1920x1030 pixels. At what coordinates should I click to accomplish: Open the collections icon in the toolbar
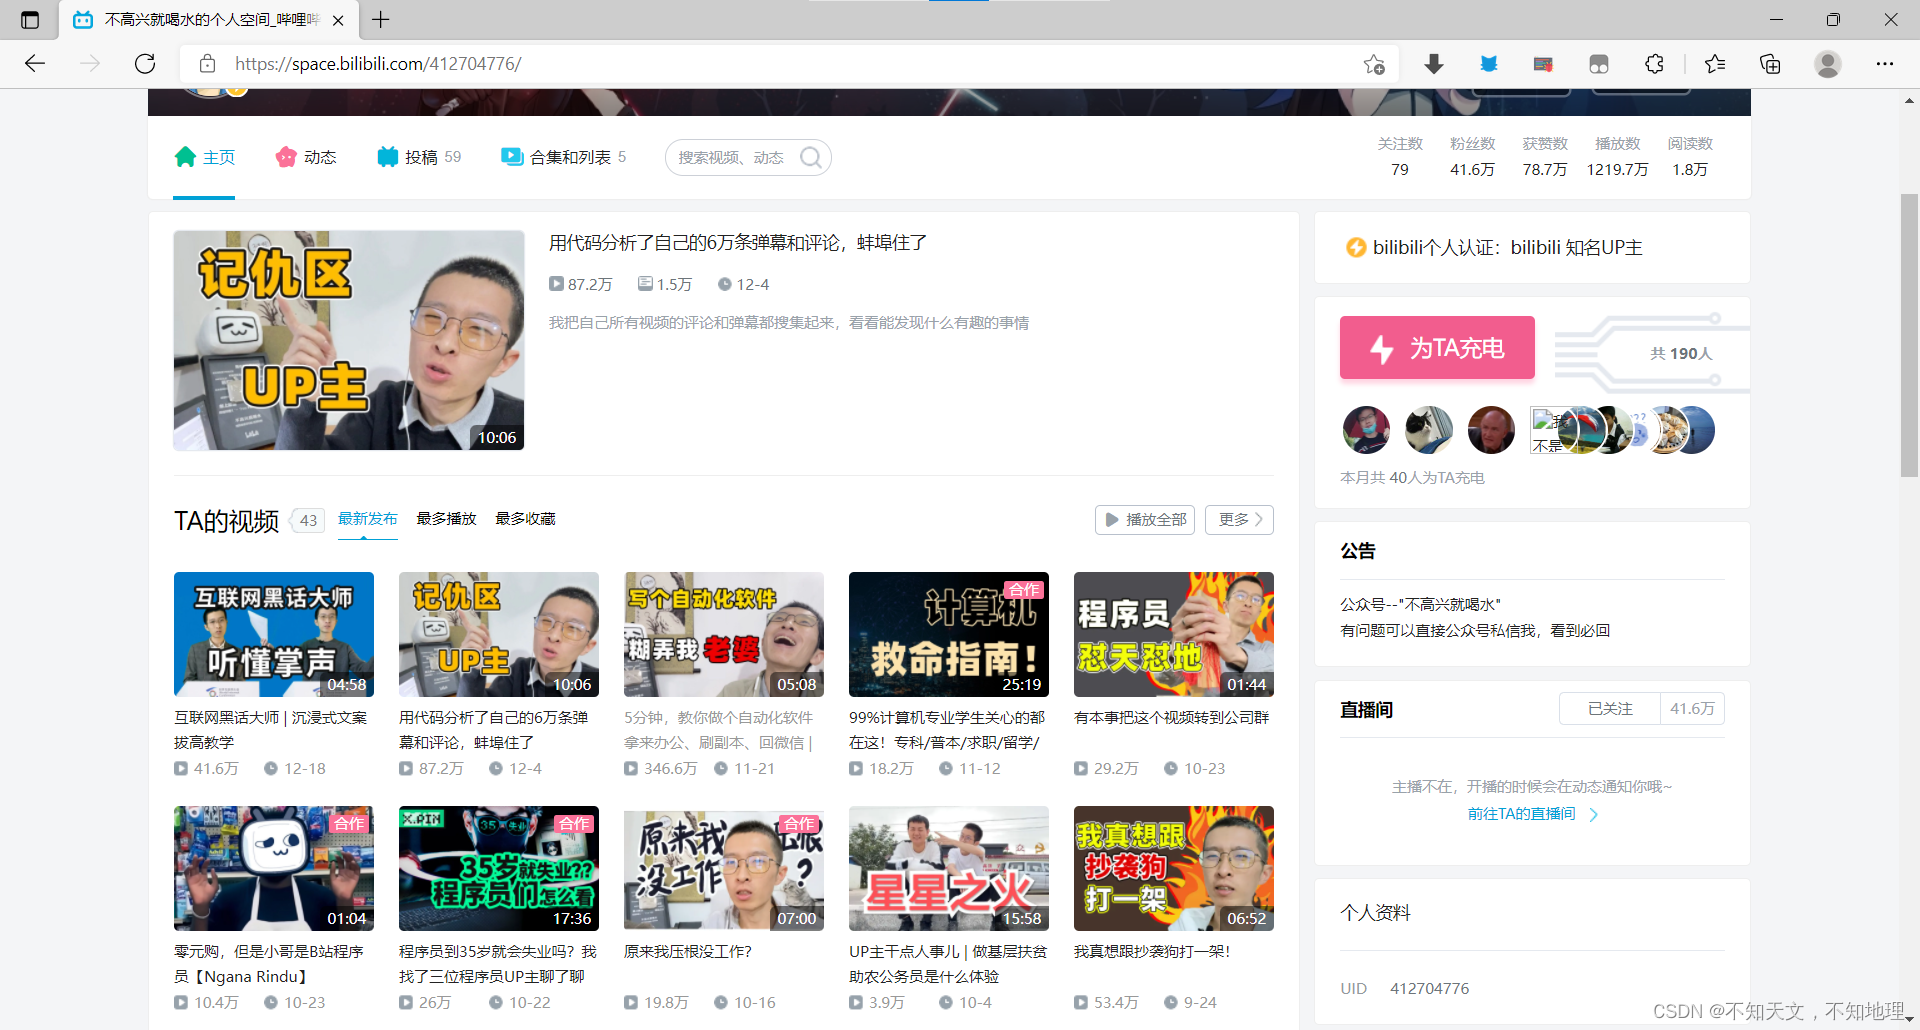coord(1770,64)
